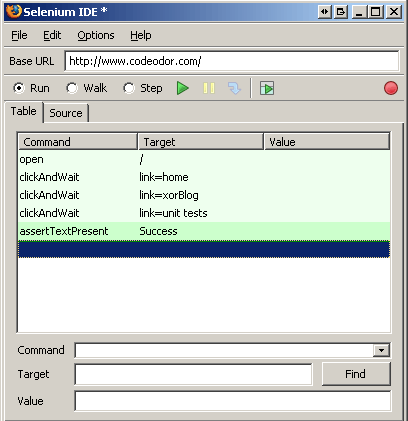Select the Step radio button

[x=129, y=88]
